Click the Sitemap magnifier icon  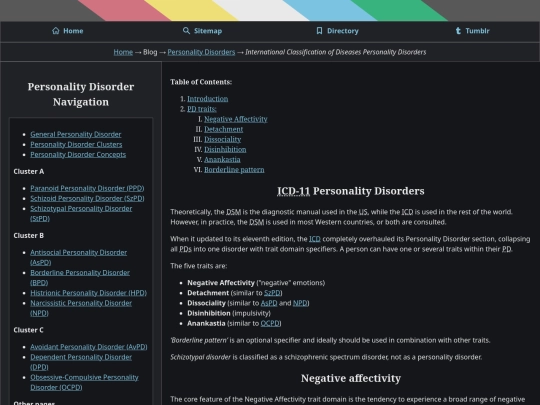[186, 31]
